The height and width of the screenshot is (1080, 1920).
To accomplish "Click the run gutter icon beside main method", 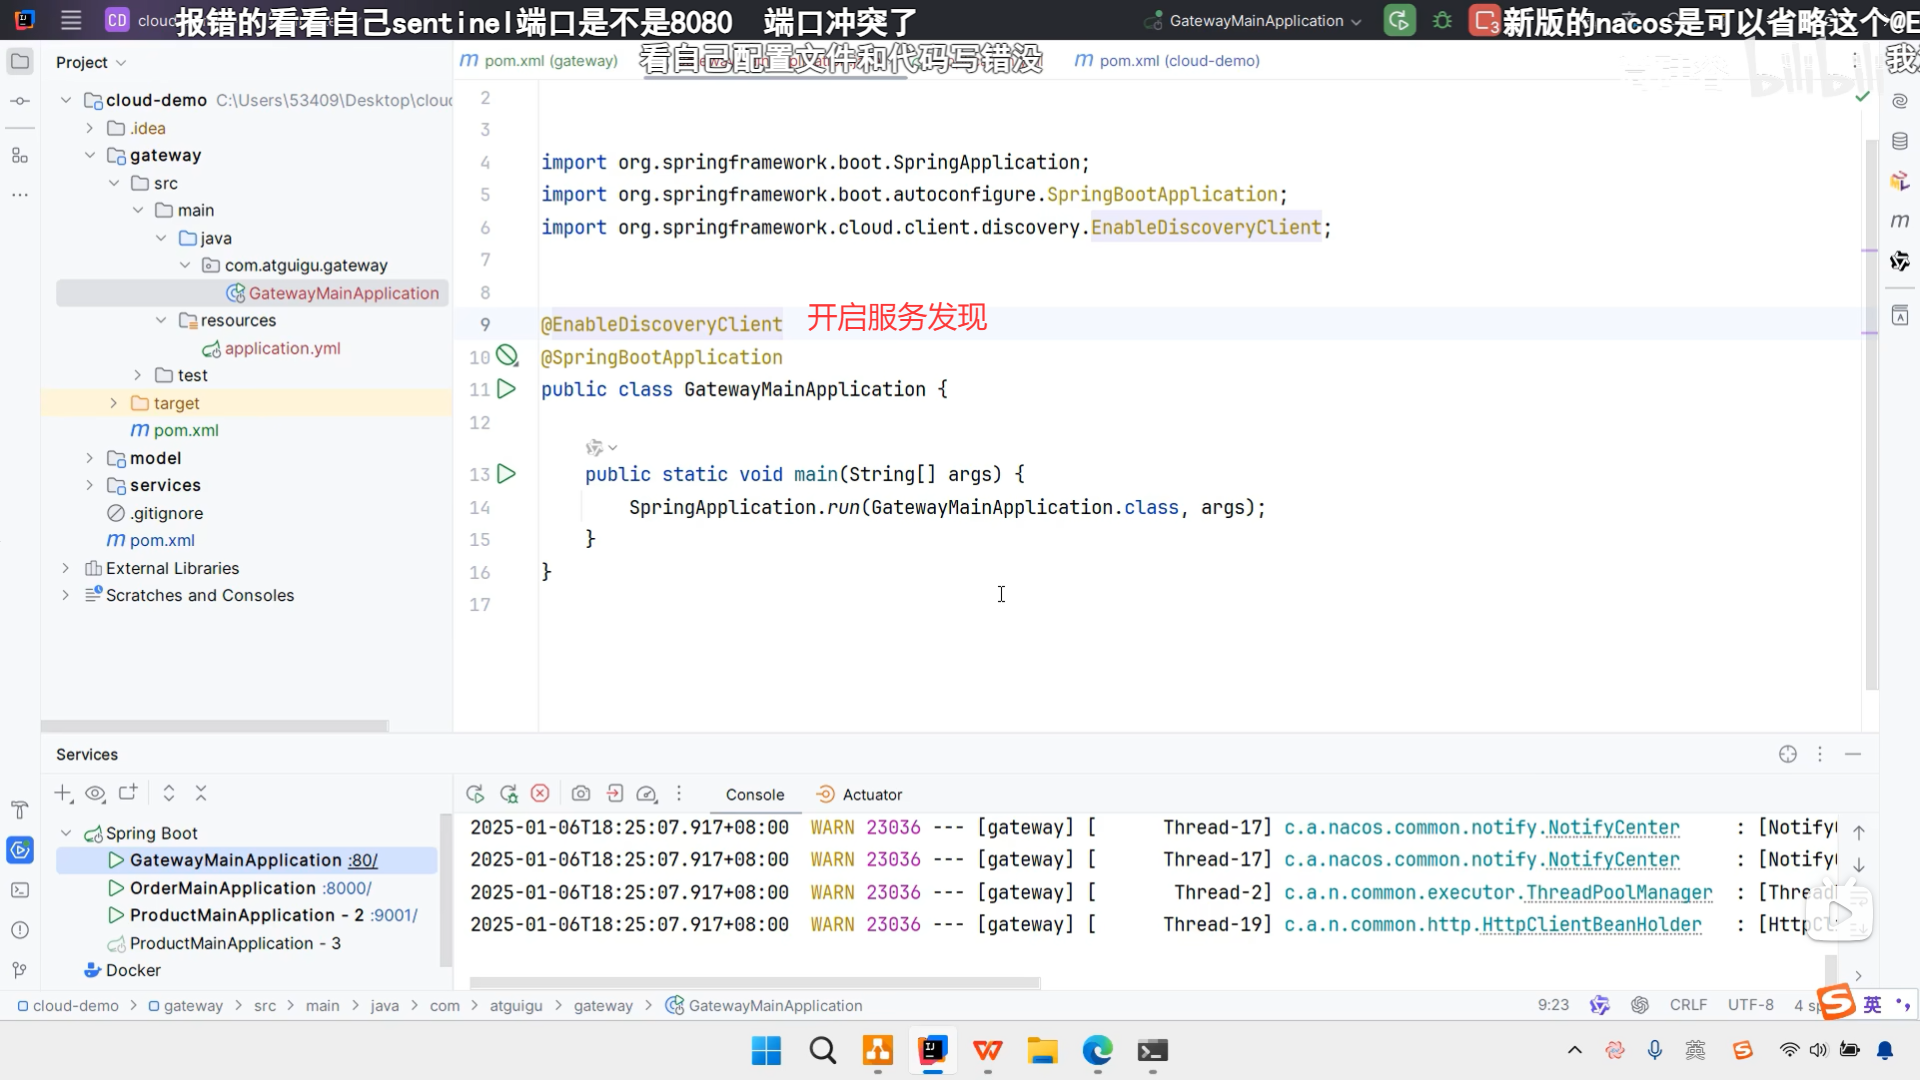I will (507, 474).
